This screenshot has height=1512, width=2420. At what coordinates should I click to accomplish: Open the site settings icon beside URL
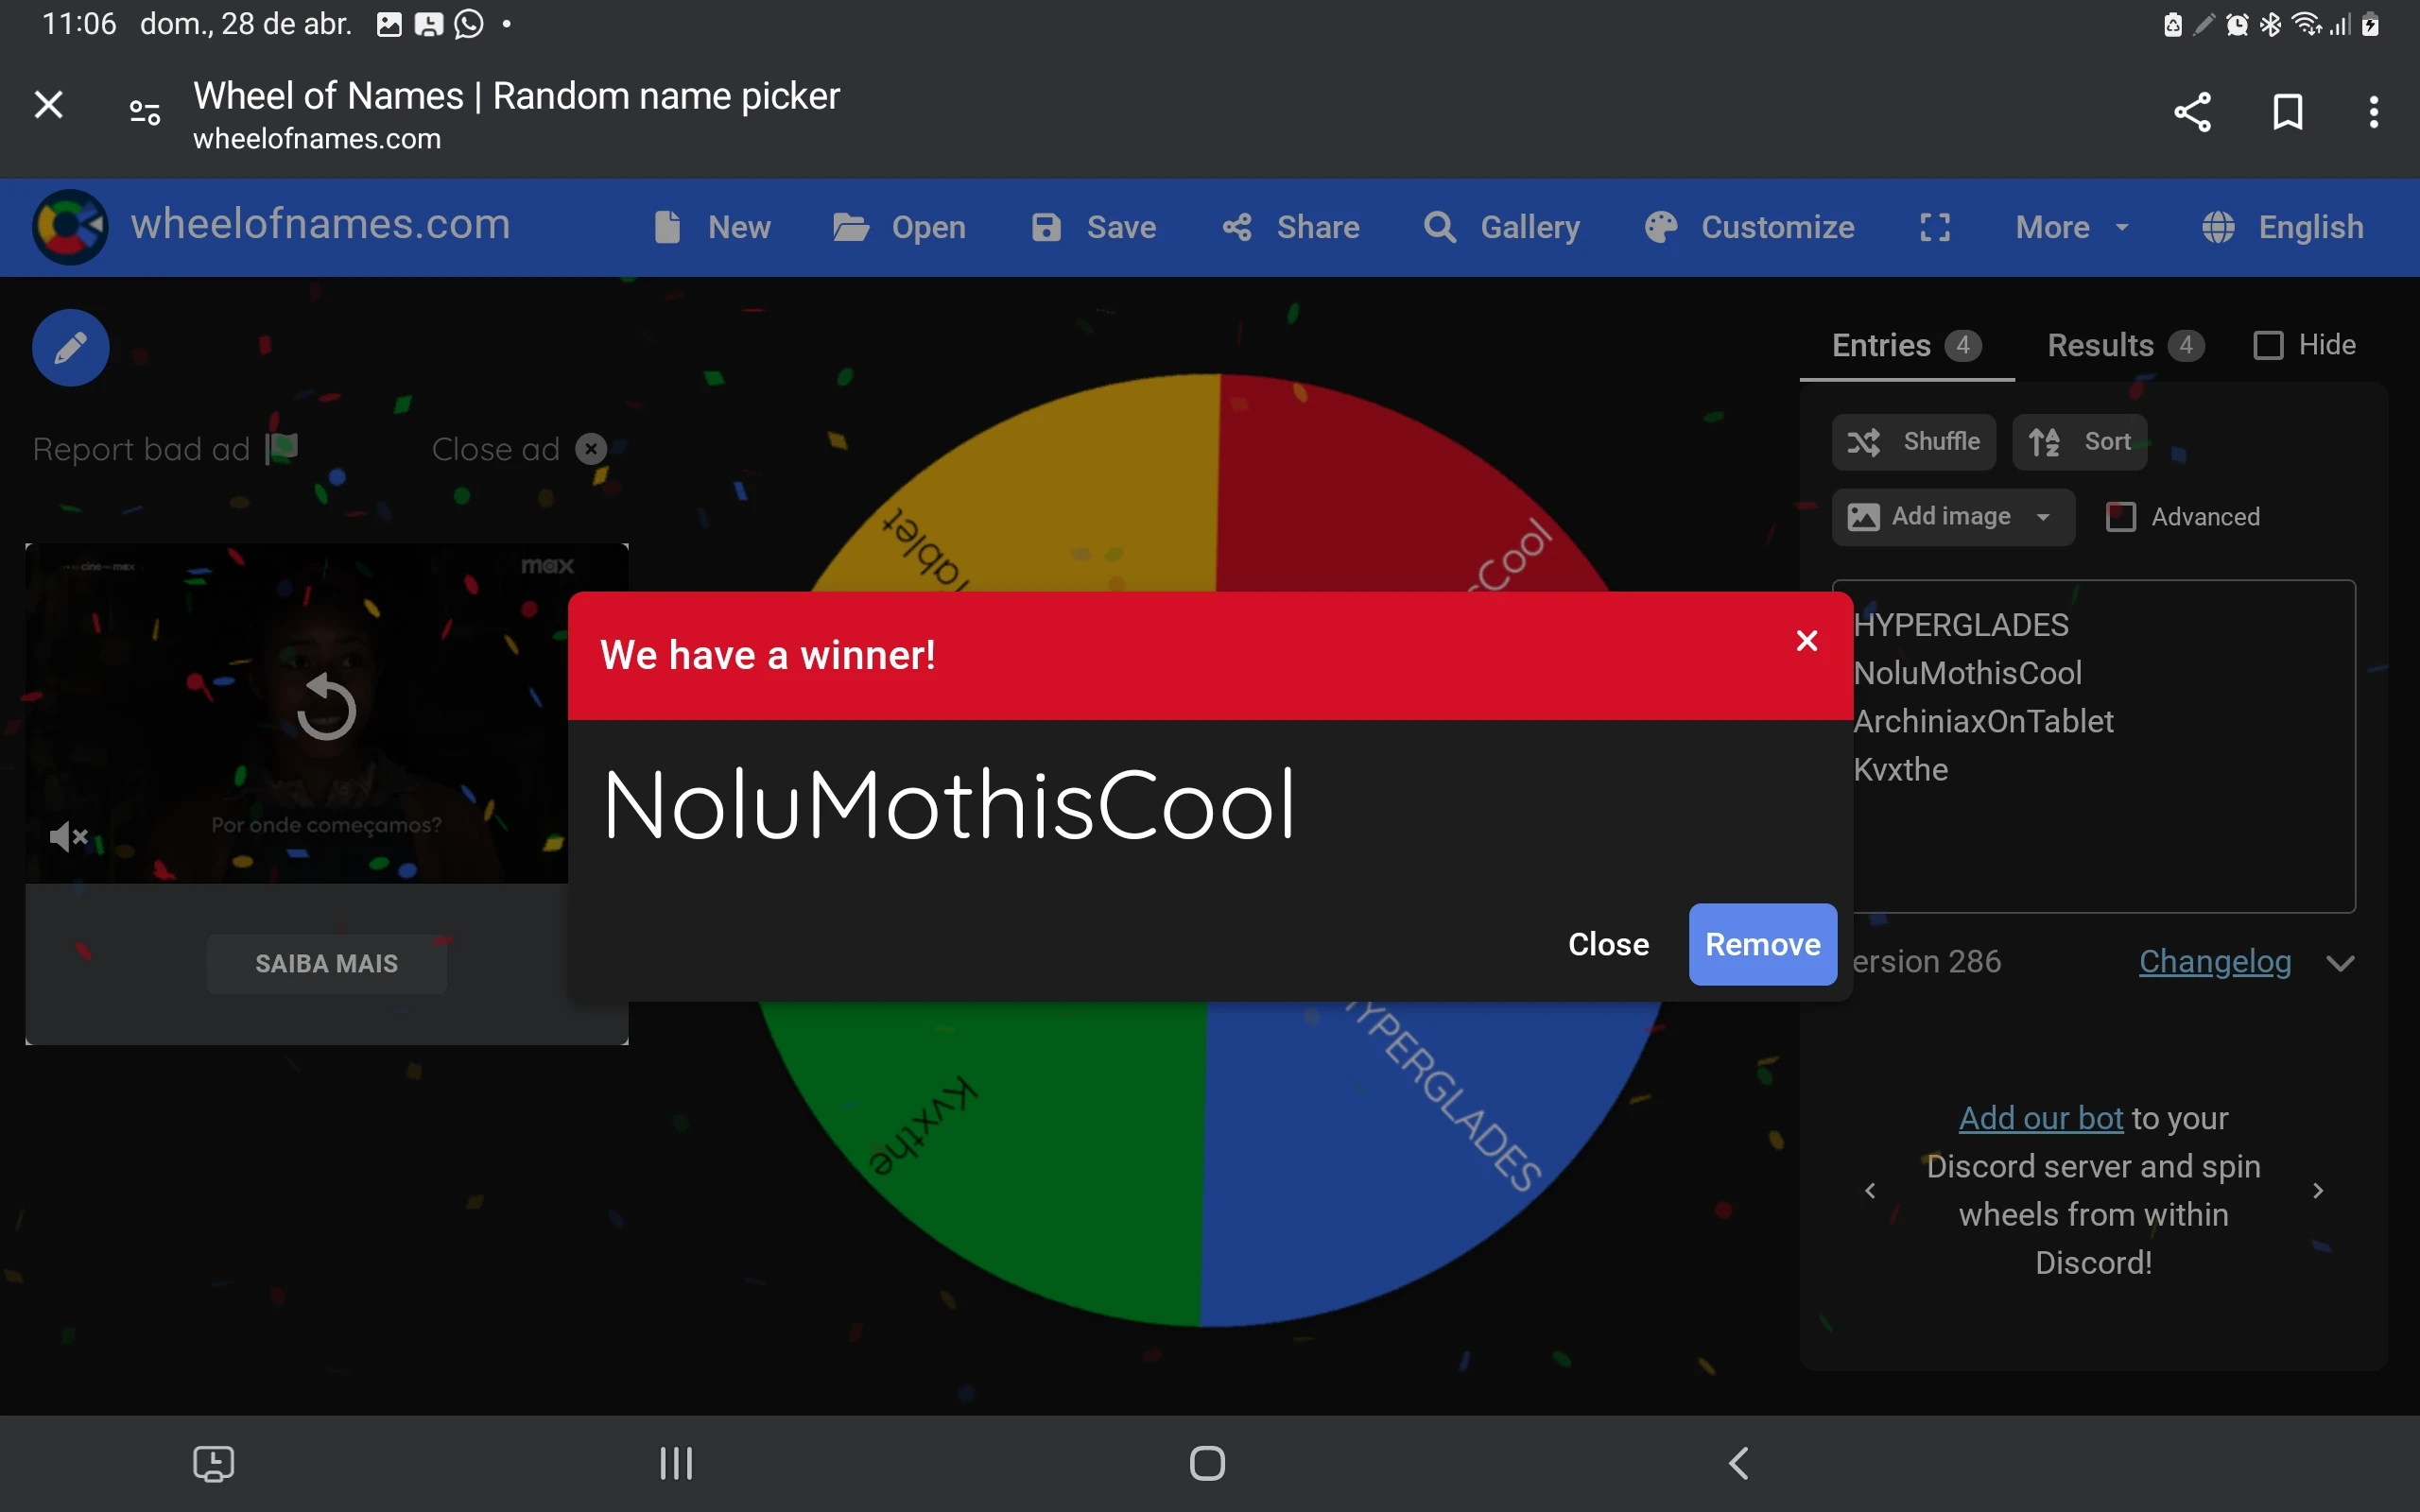tap(145, 112)
